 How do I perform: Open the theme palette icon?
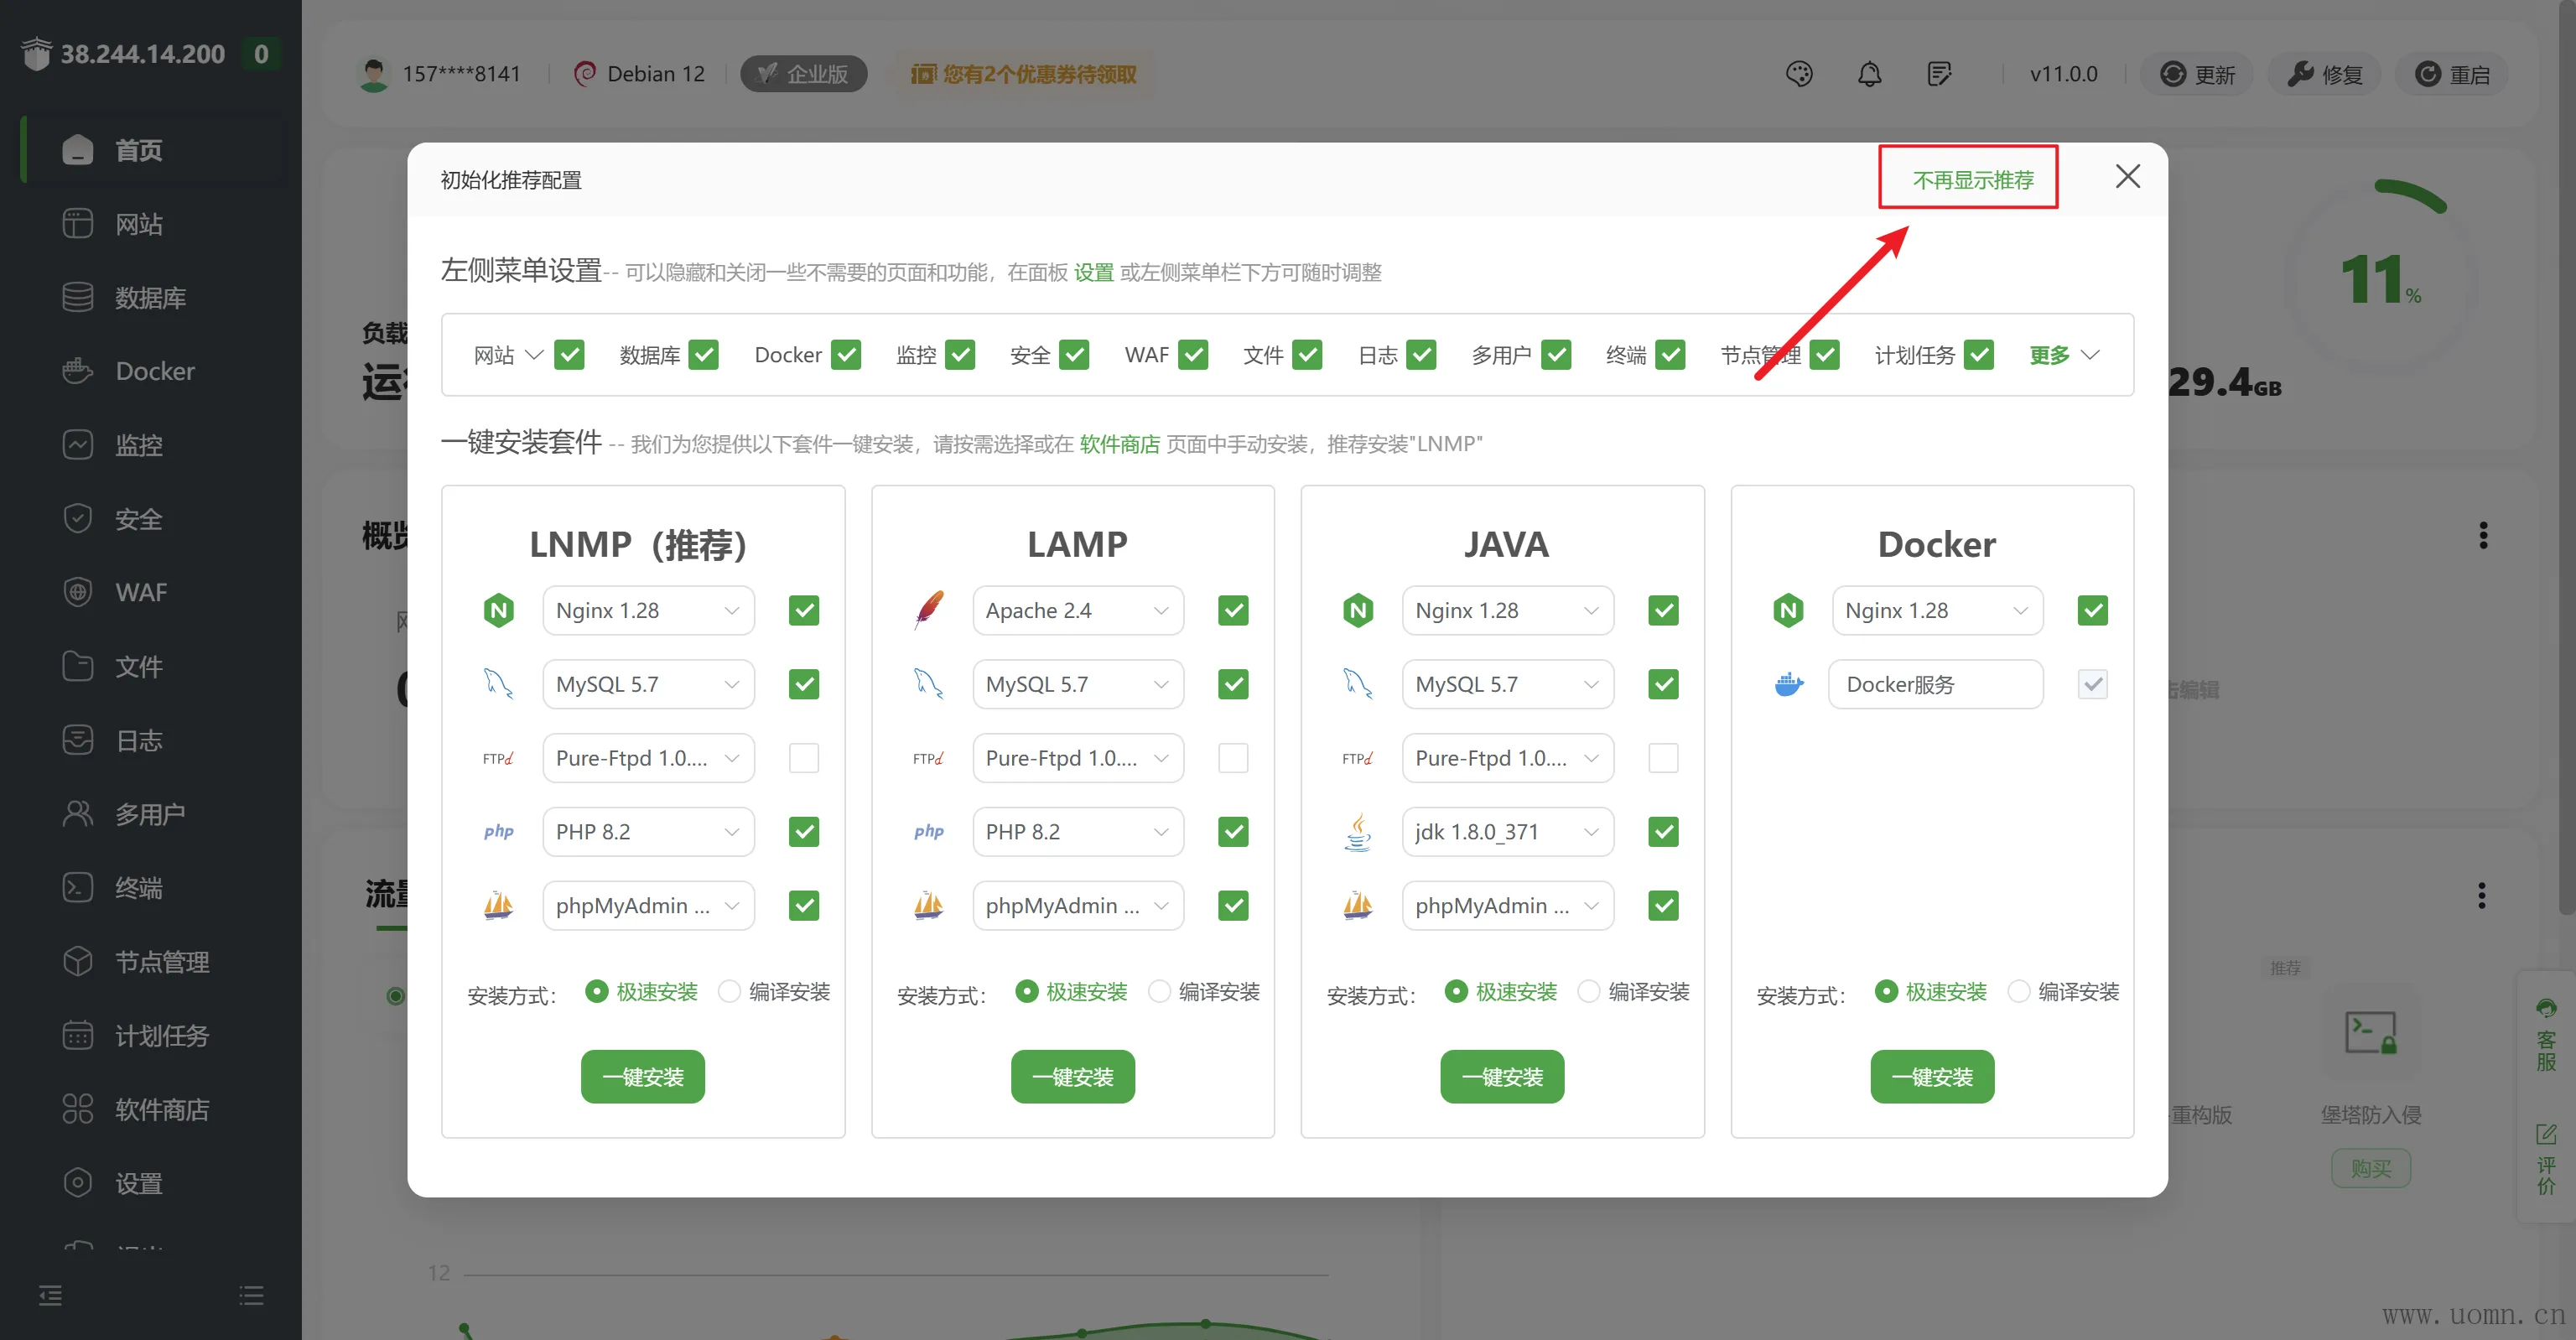coord(1798,74)
